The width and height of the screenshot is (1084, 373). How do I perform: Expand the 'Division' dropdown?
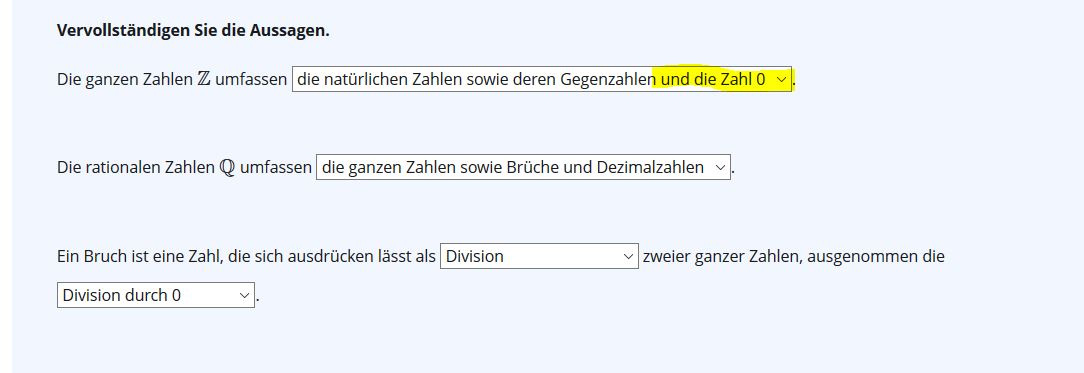(x=539, y=256)
